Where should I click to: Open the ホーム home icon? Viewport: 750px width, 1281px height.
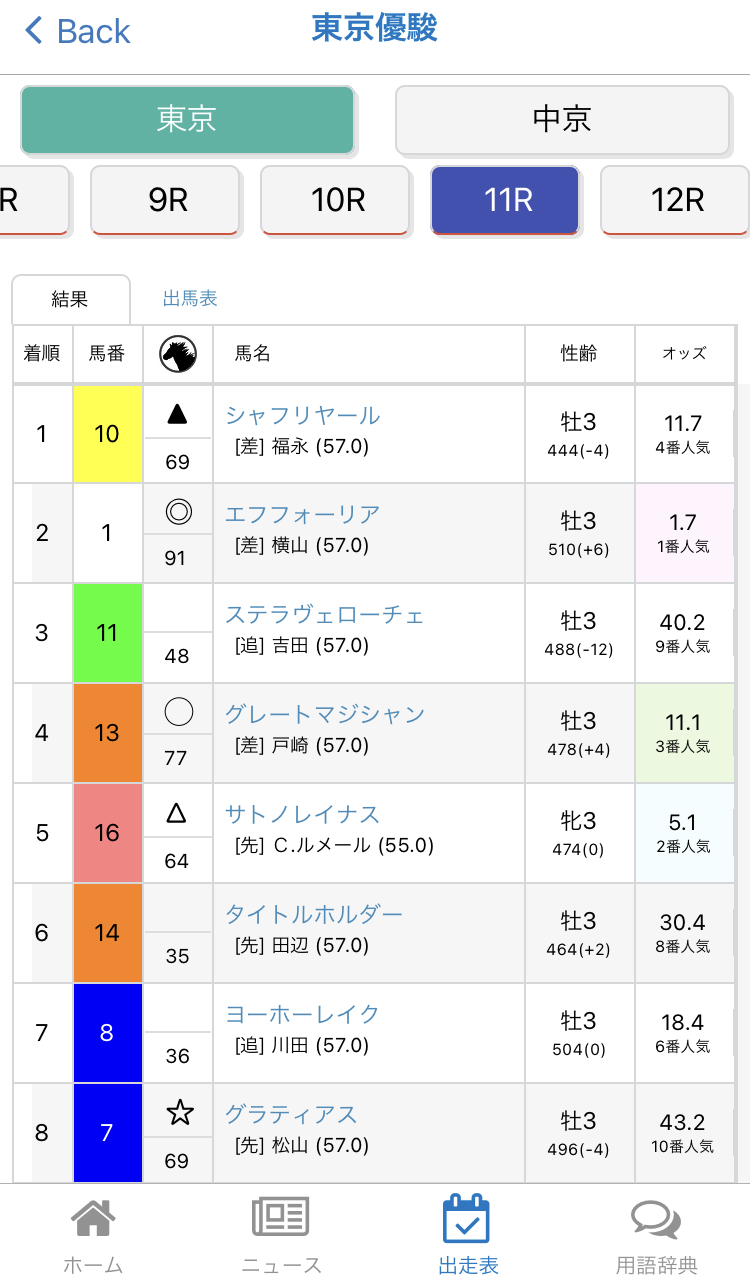tap(92, 1218)
